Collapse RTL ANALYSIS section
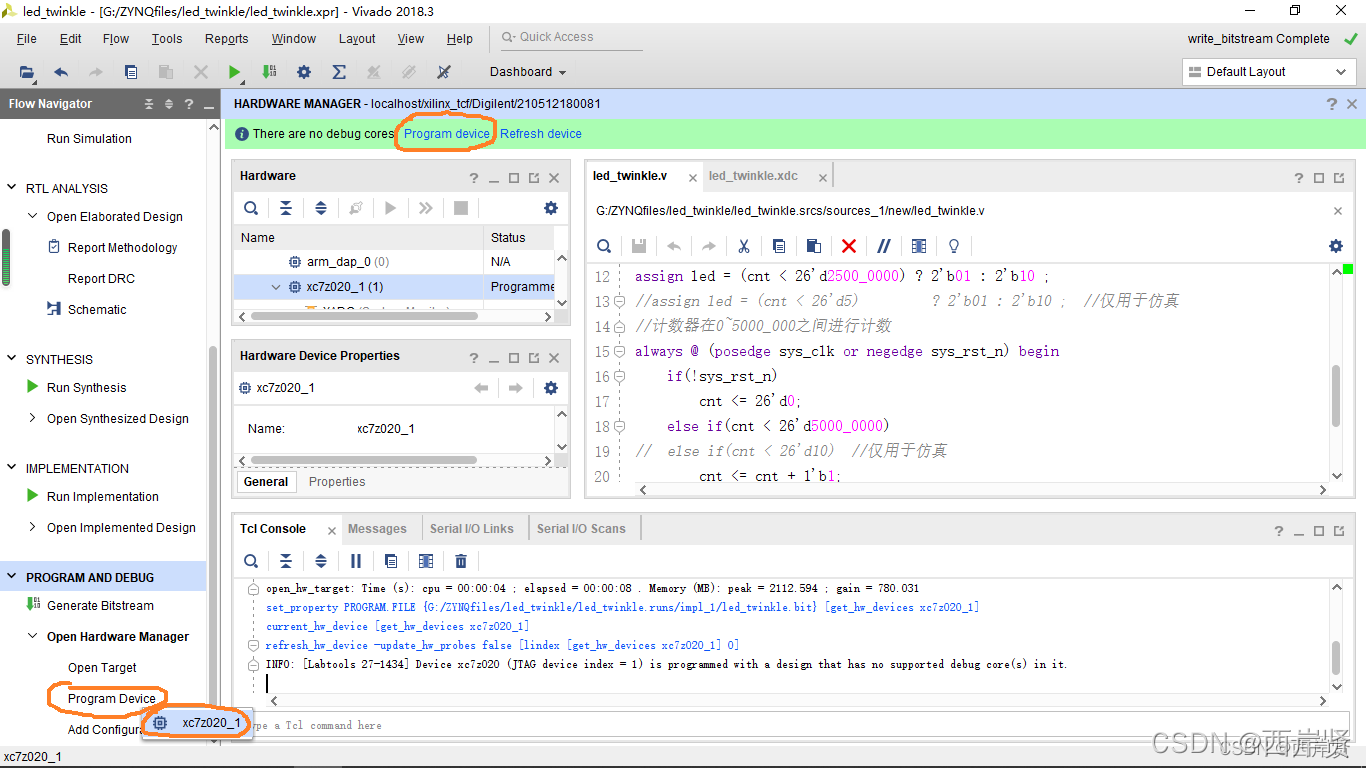 click(12, 188)
